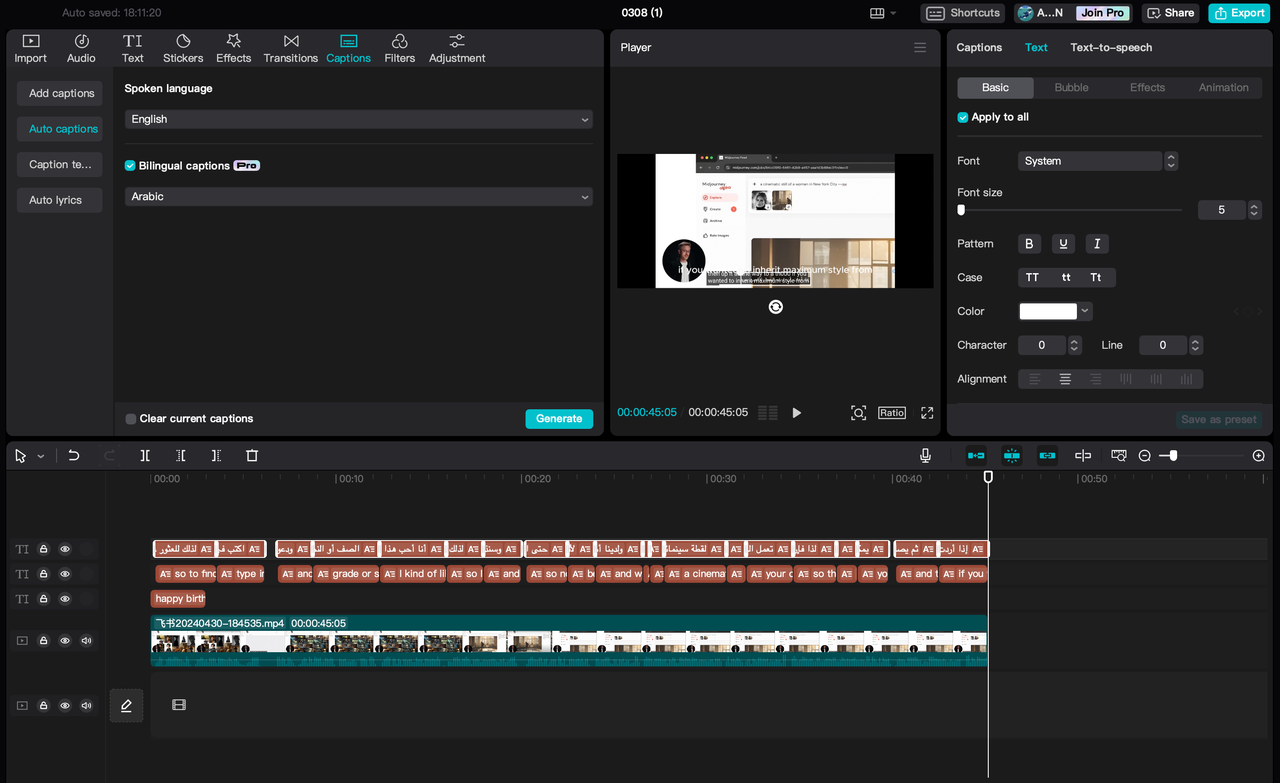The height and width of the screenshot is (783, 1280).
Task: Open the Arabic language dropdown
Action: [358, 196]
